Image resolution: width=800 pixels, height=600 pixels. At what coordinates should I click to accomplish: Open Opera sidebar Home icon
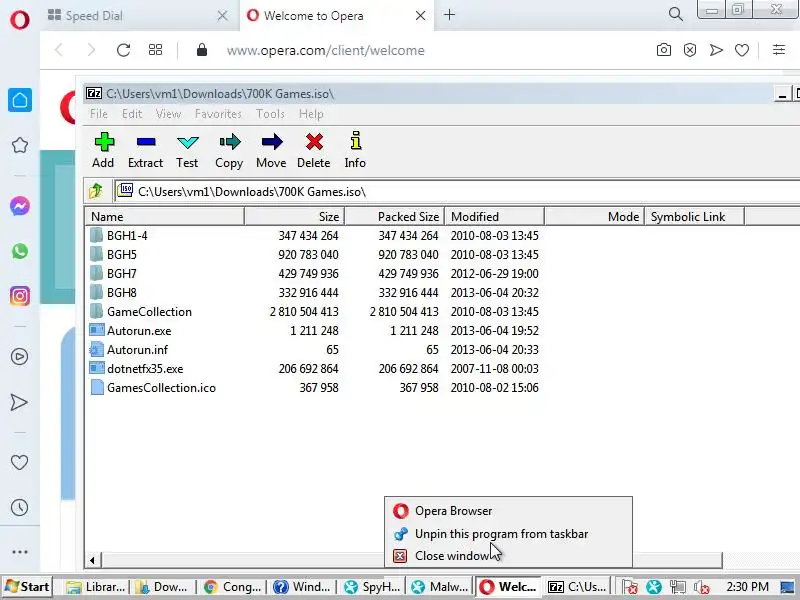pos(20,100)
